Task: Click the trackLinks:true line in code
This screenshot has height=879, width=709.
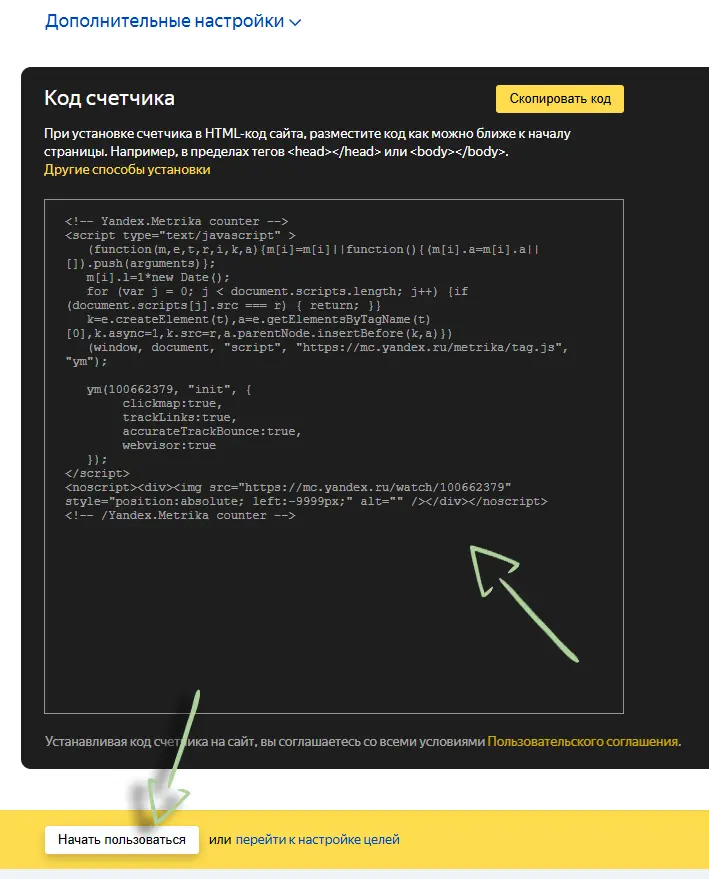Action: click(x=180, y=417)
